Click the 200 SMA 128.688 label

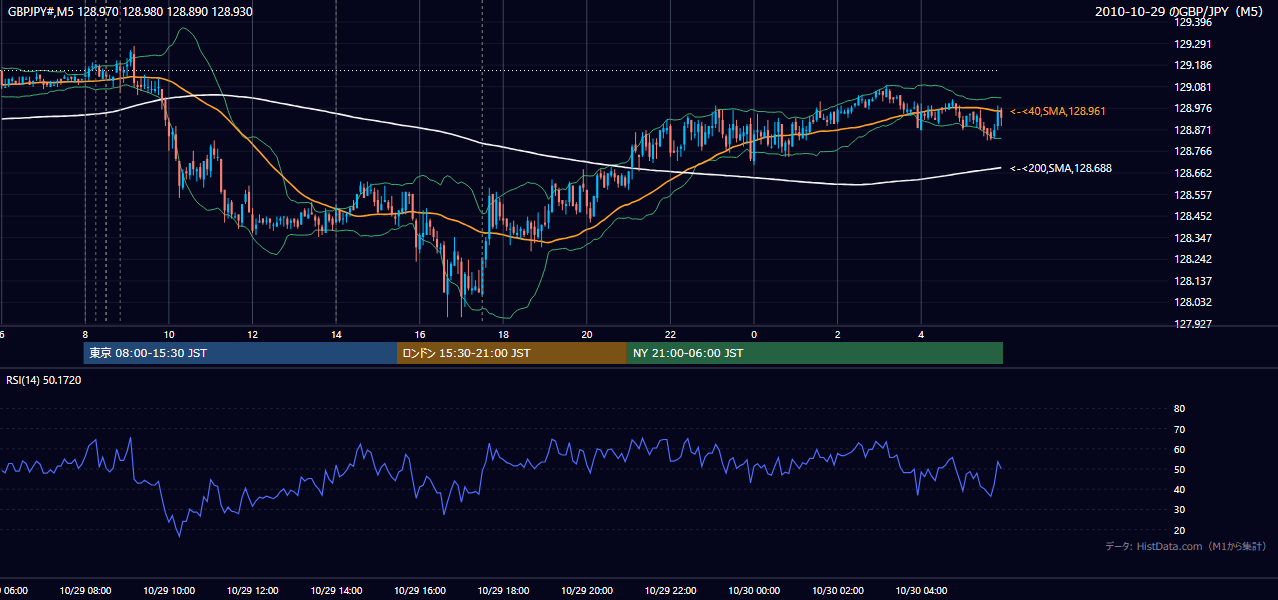tap(1062, 169)
